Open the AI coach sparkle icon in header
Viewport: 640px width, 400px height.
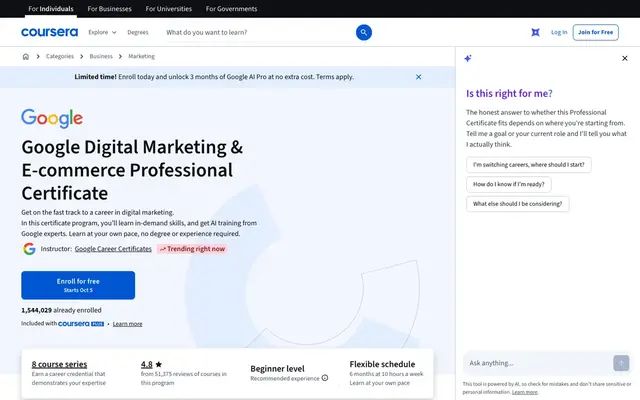click(x=535, y=32)
